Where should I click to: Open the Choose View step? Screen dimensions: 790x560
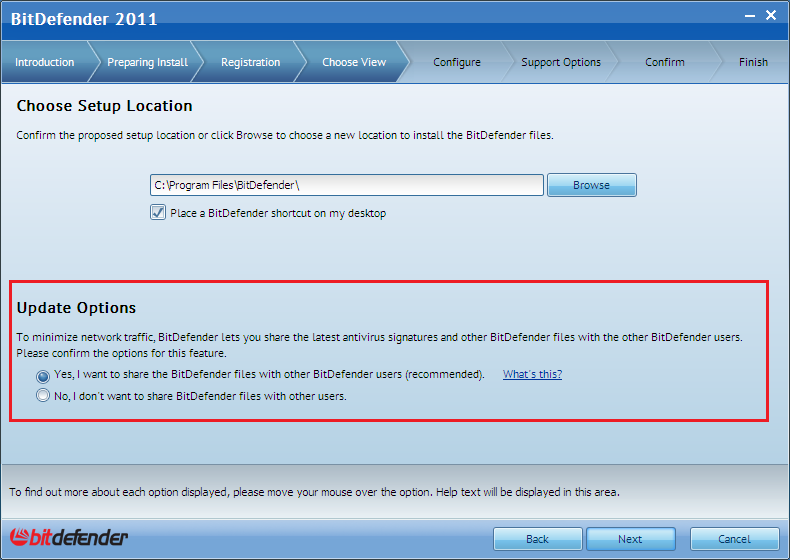click(354, 62)
